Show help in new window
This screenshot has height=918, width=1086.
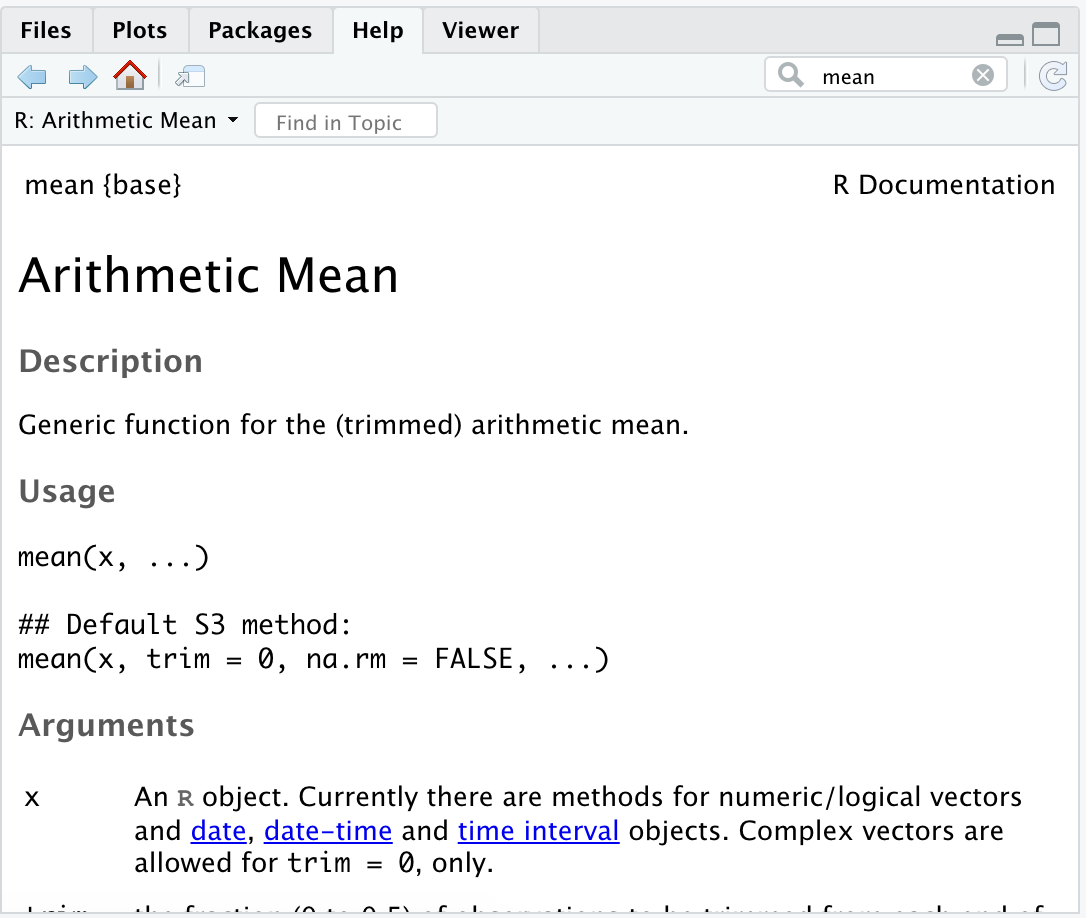coord(190,76)
